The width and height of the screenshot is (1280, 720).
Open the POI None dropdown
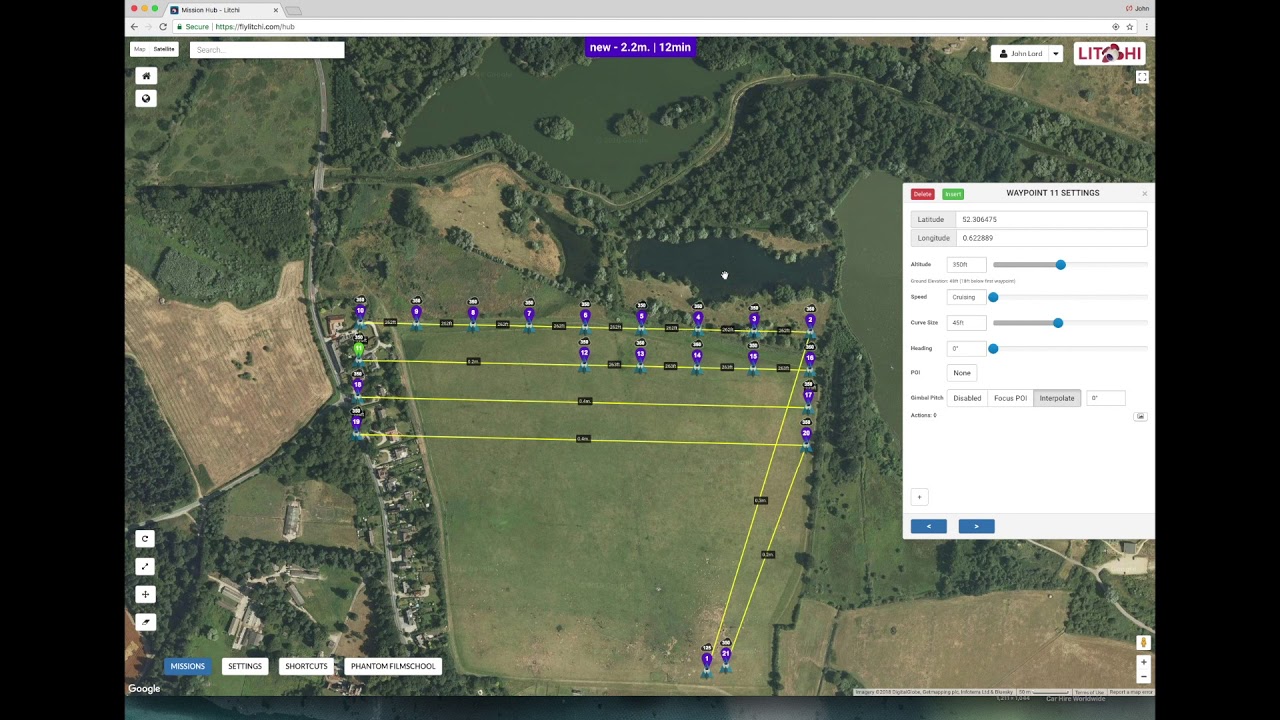(x=962, y=373)
